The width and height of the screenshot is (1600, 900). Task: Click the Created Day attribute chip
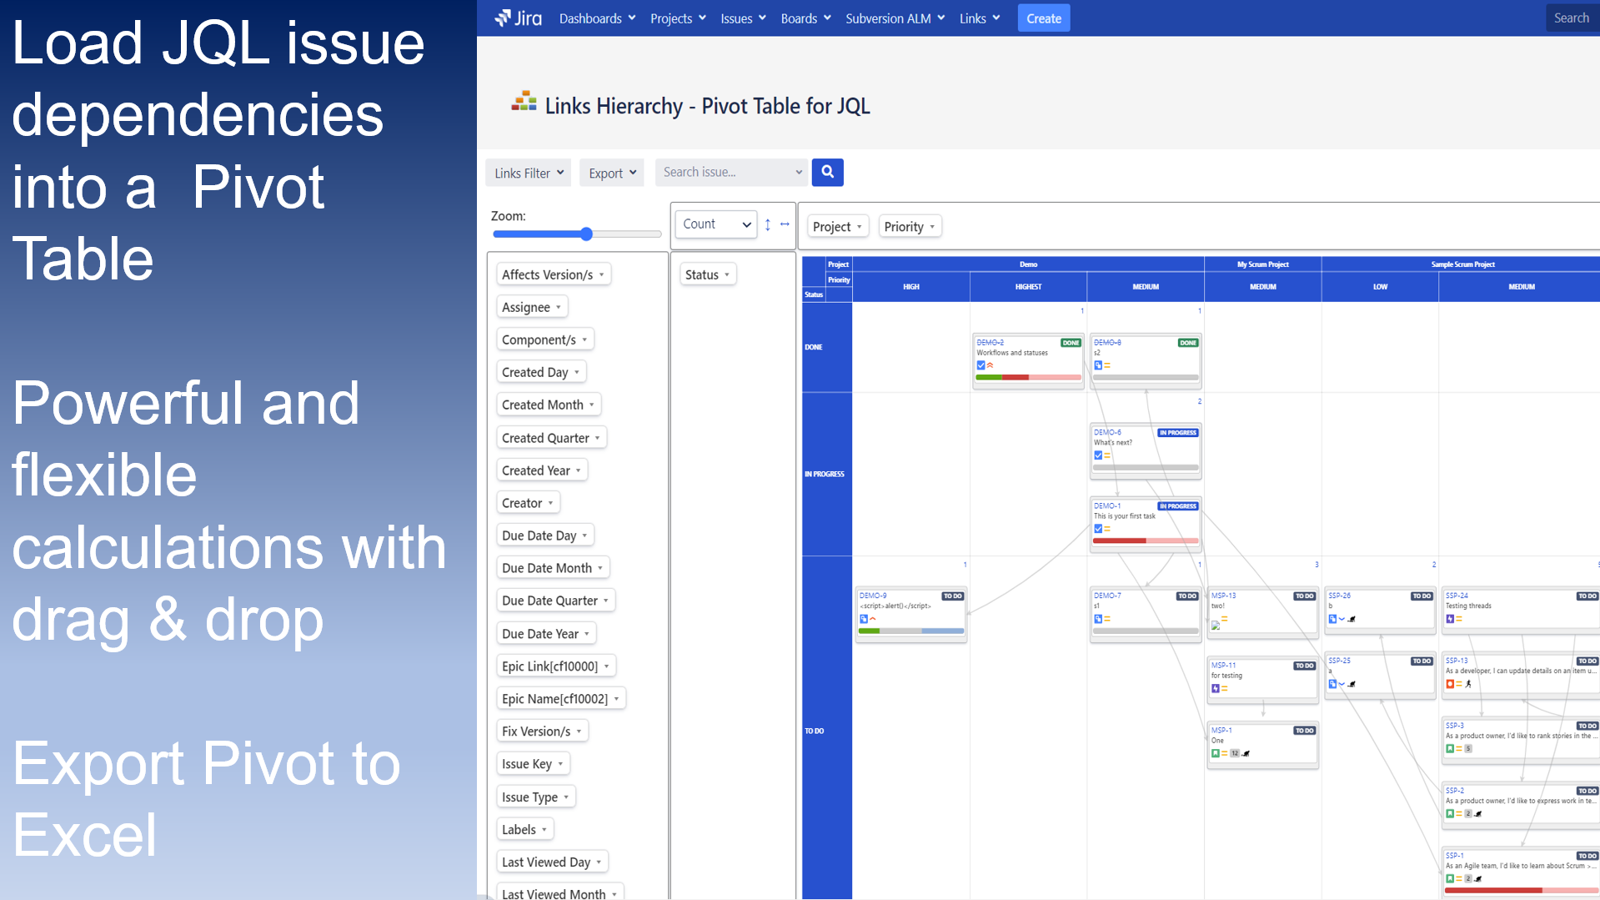tap(541, 372)
